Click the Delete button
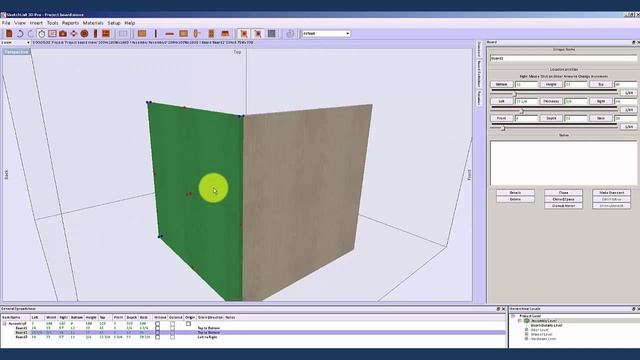This screenshot has height=360, width=640. (515, 199)
